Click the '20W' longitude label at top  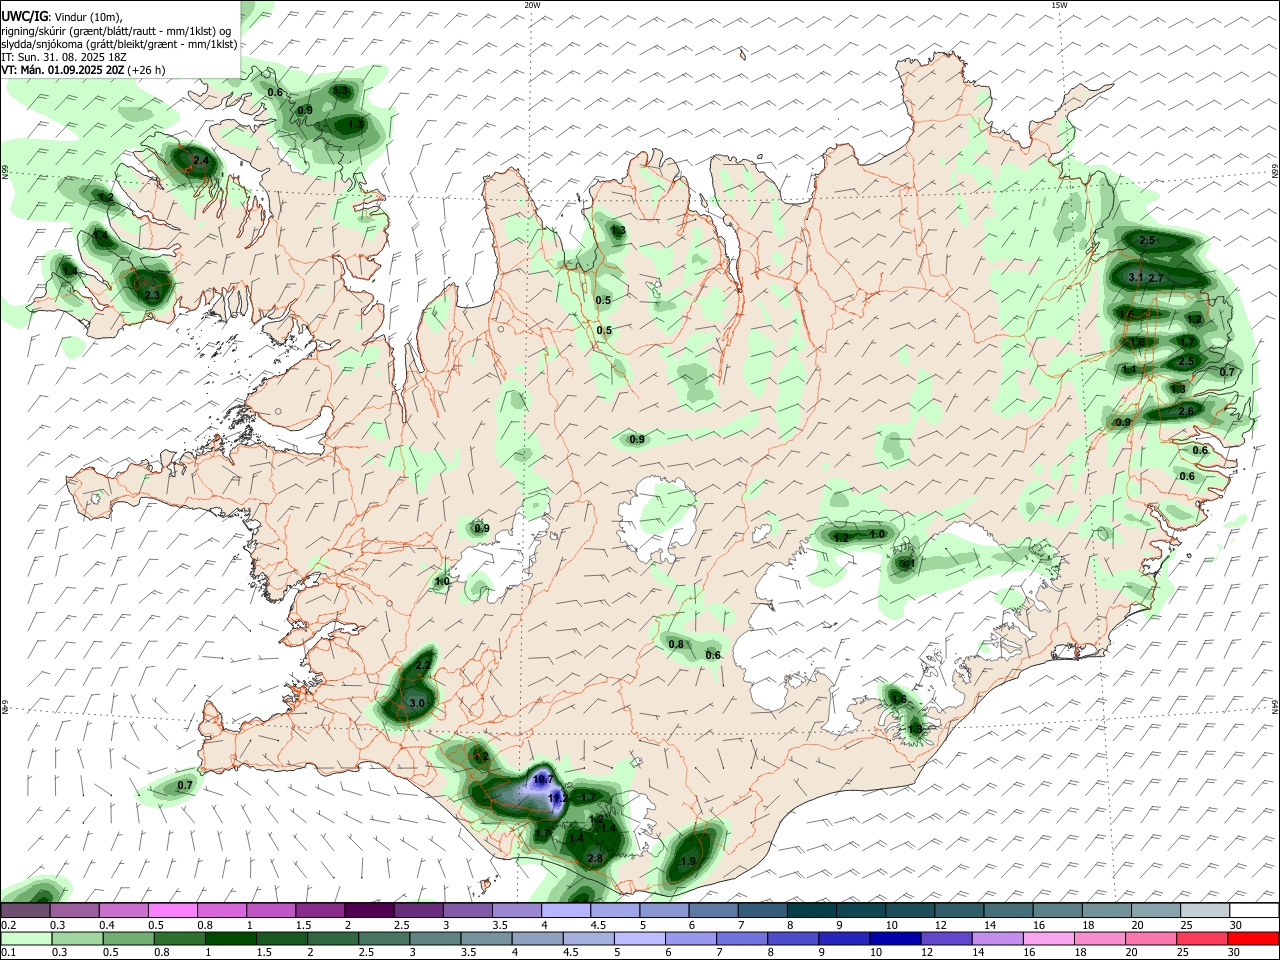click(x=532, y=5)
